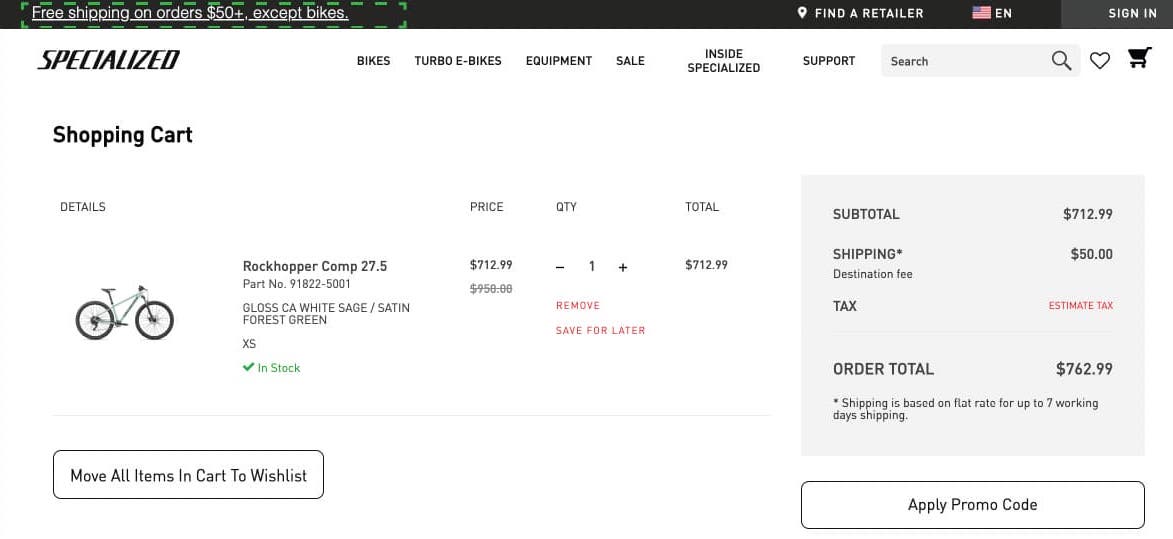
Task: Click the Find a Retailer pin
Action: 802,13
